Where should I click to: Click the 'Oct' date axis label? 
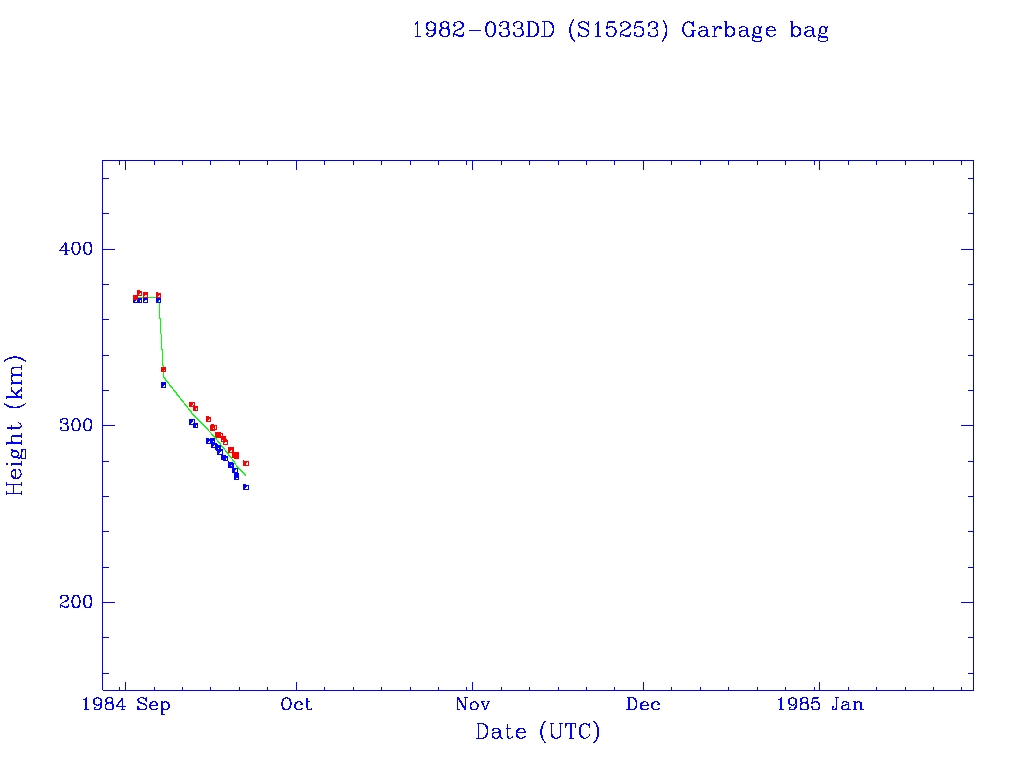click(x=296, y=705)
